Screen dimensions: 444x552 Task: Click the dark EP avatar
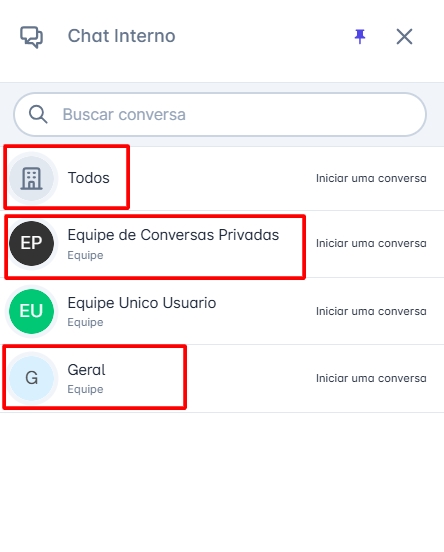click(x=31, y=243)
